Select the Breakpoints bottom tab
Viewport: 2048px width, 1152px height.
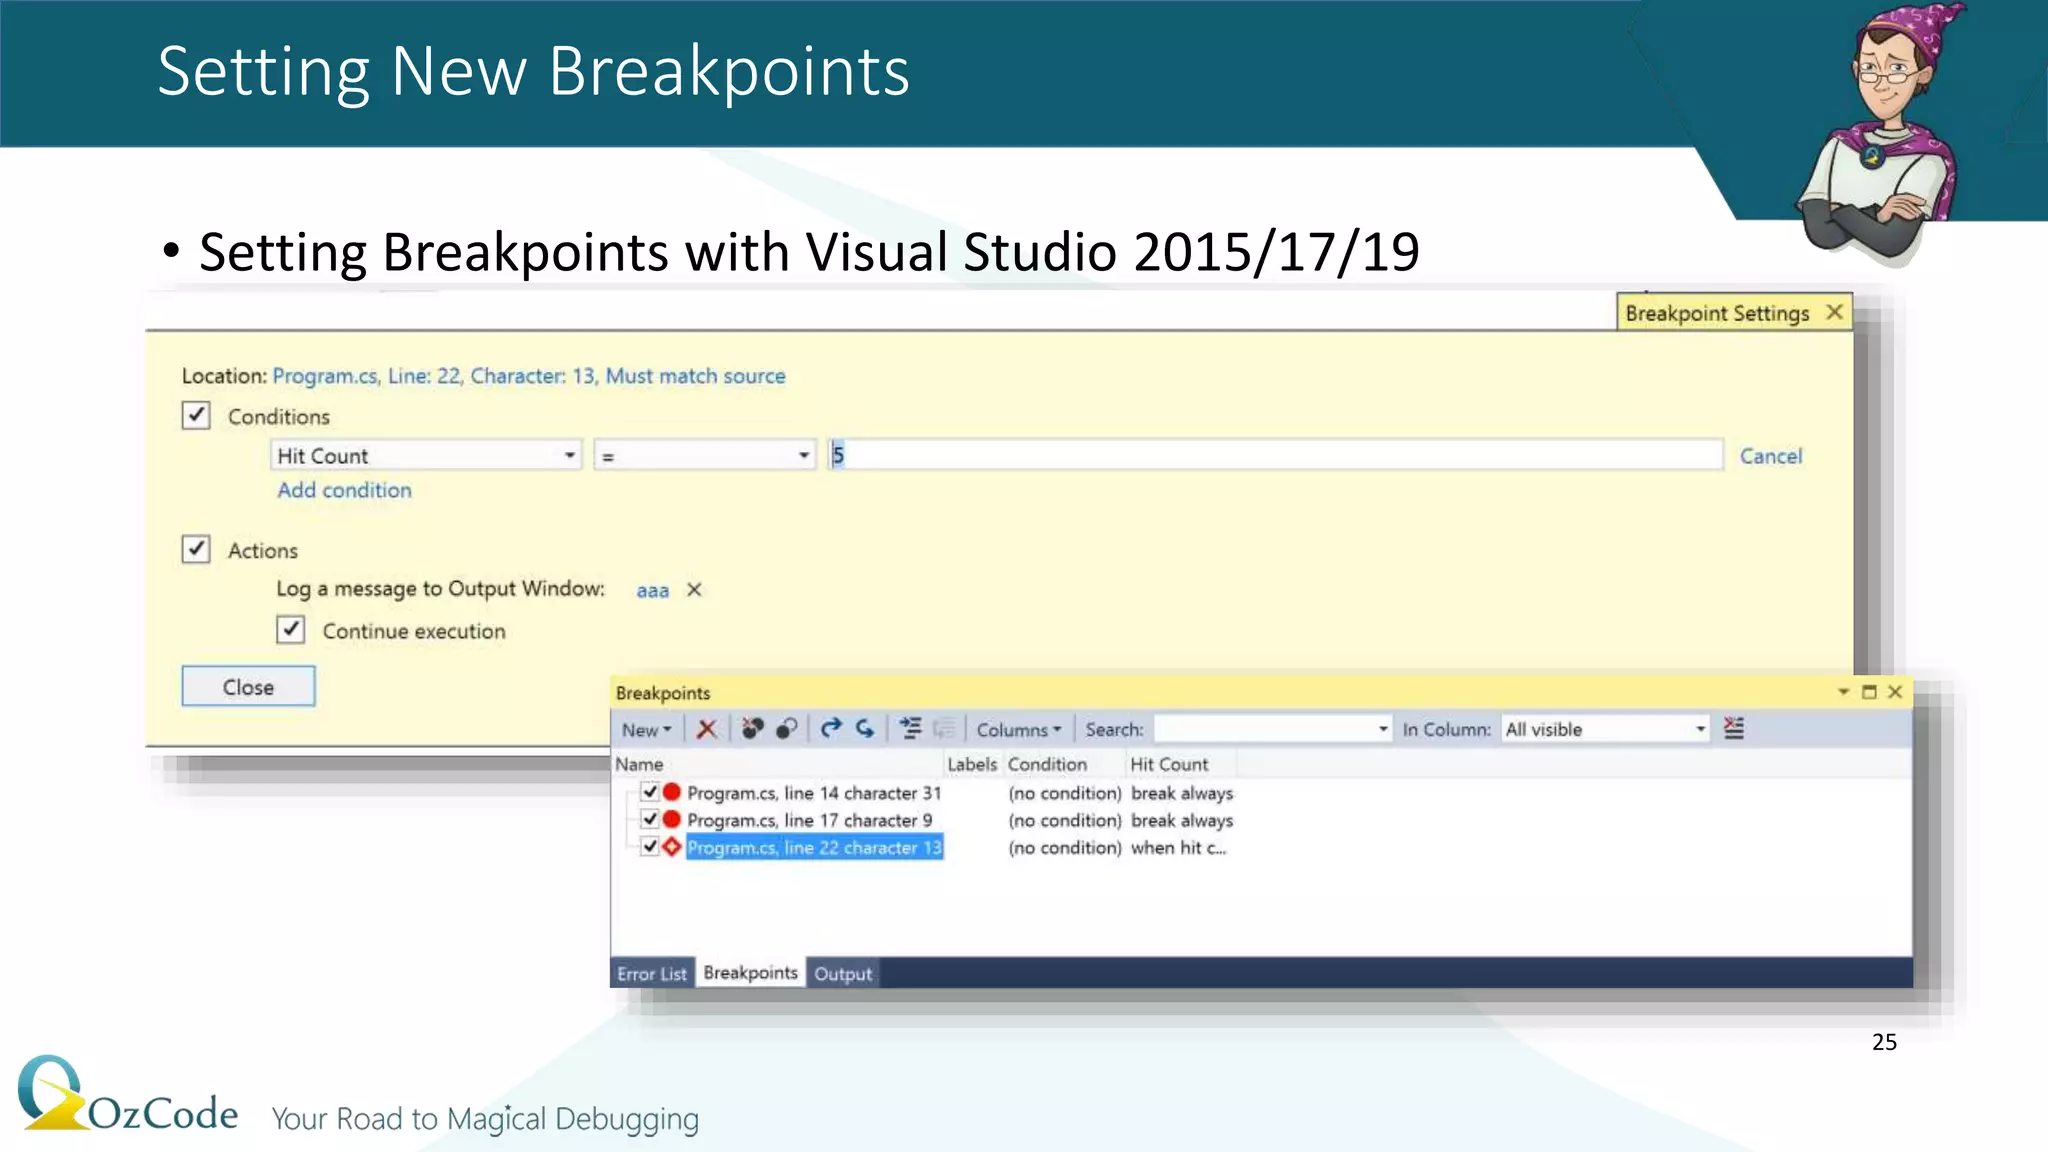pos(750,973)
